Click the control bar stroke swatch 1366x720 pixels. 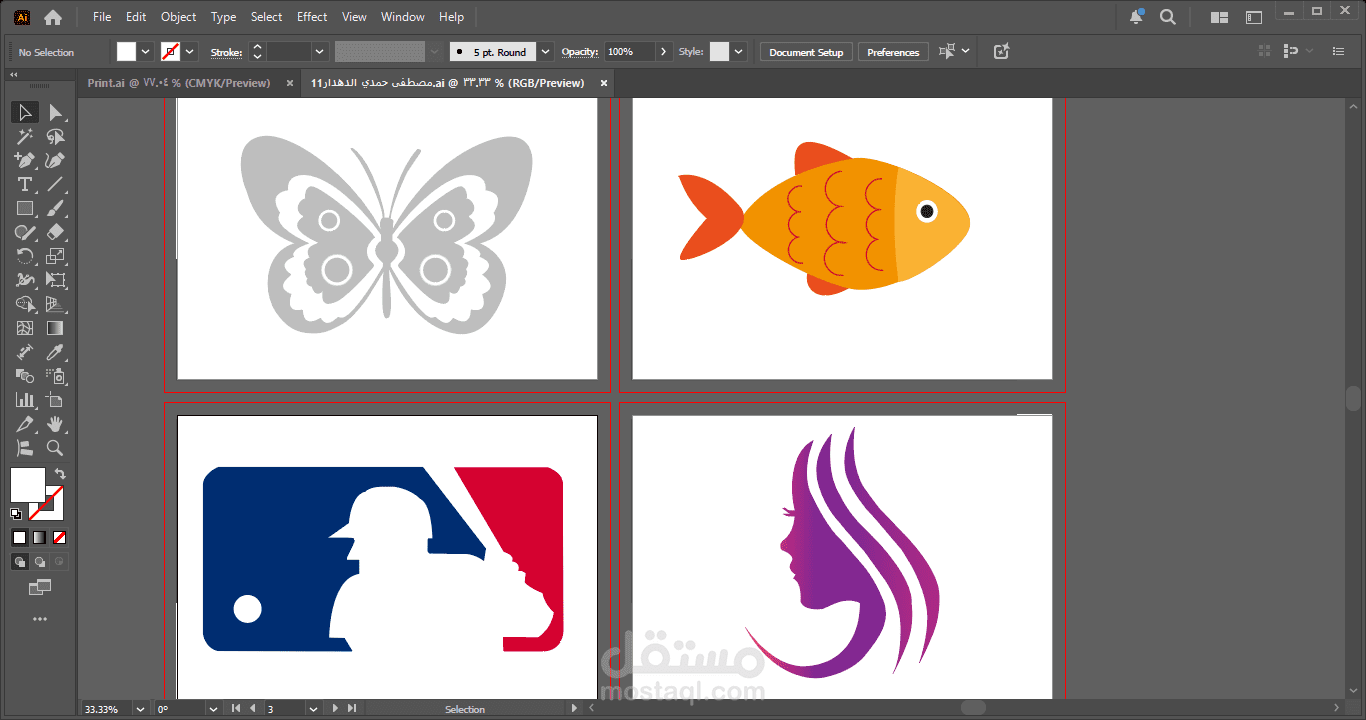[x=171, y=52]
